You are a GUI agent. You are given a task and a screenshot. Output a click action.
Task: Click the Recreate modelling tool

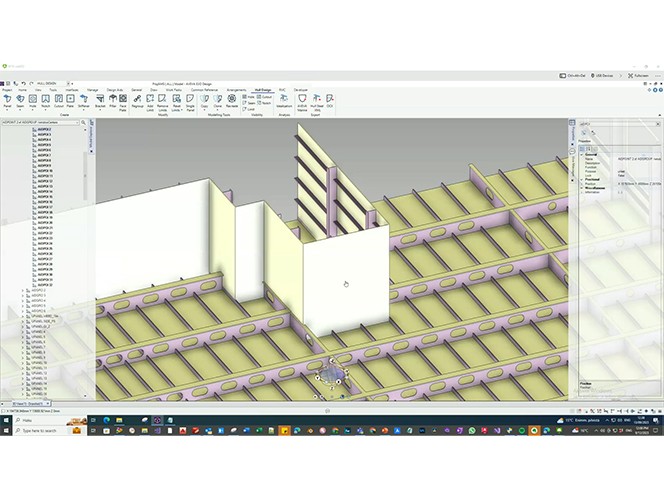pyautogui.click(x=231, y=101)
